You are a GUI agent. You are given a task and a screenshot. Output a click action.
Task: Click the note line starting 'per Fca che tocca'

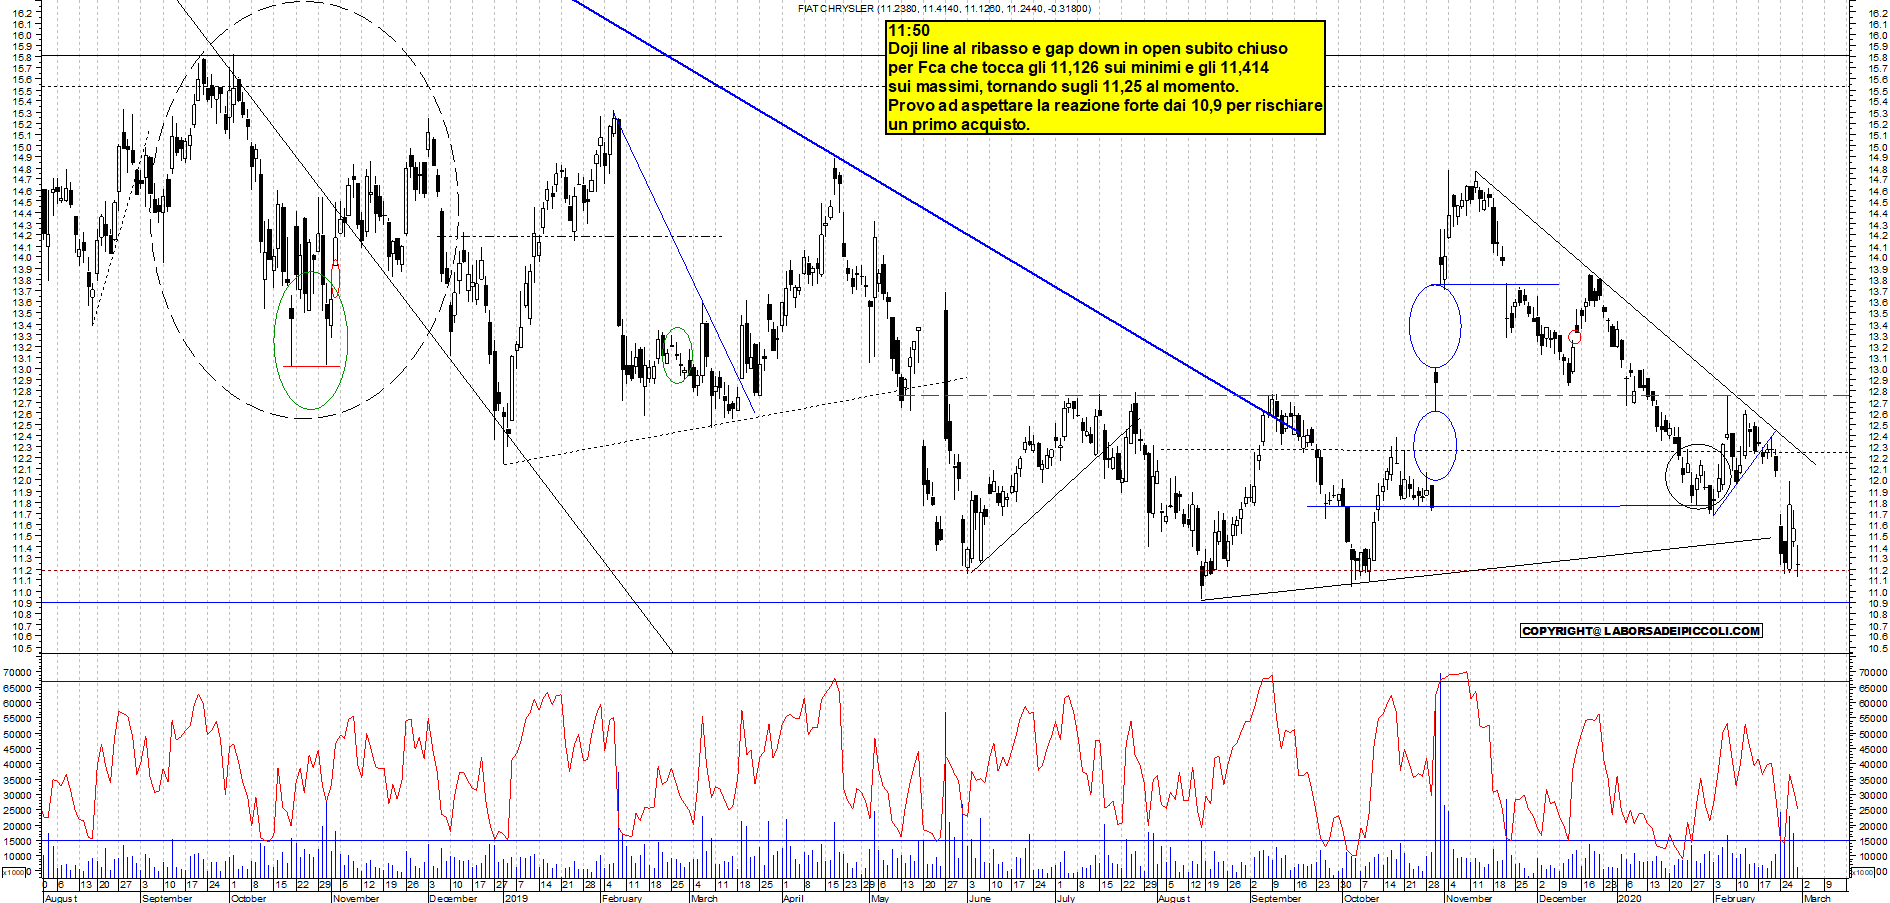click(1079, 68)
